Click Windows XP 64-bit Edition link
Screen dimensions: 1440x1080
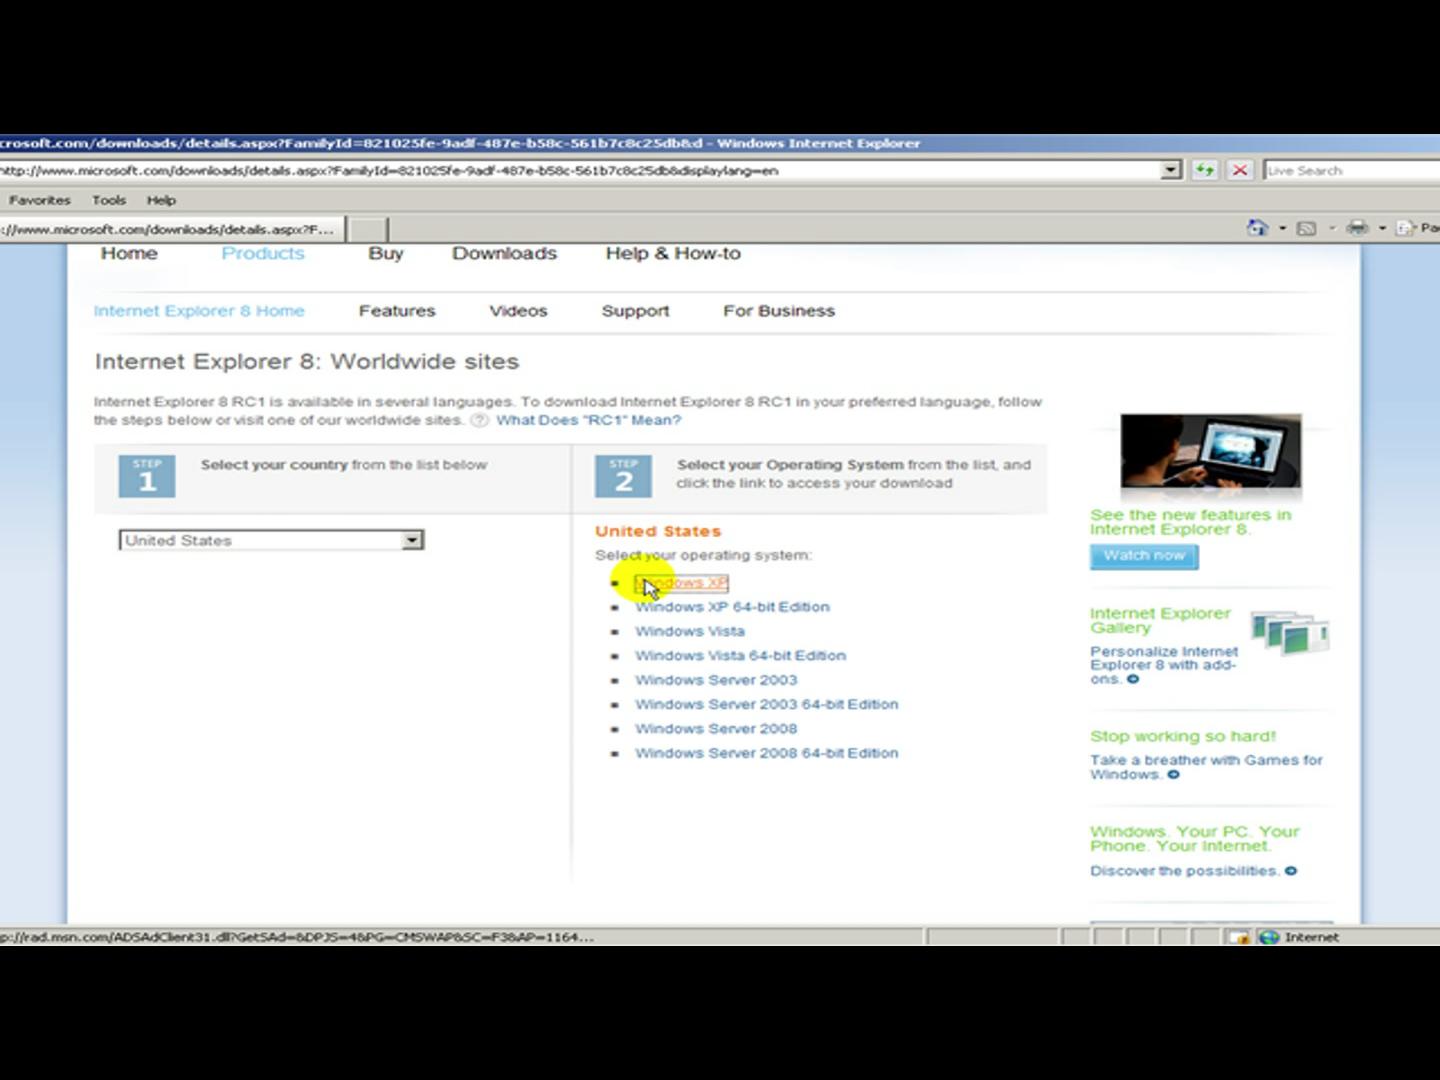coord(732,607)
